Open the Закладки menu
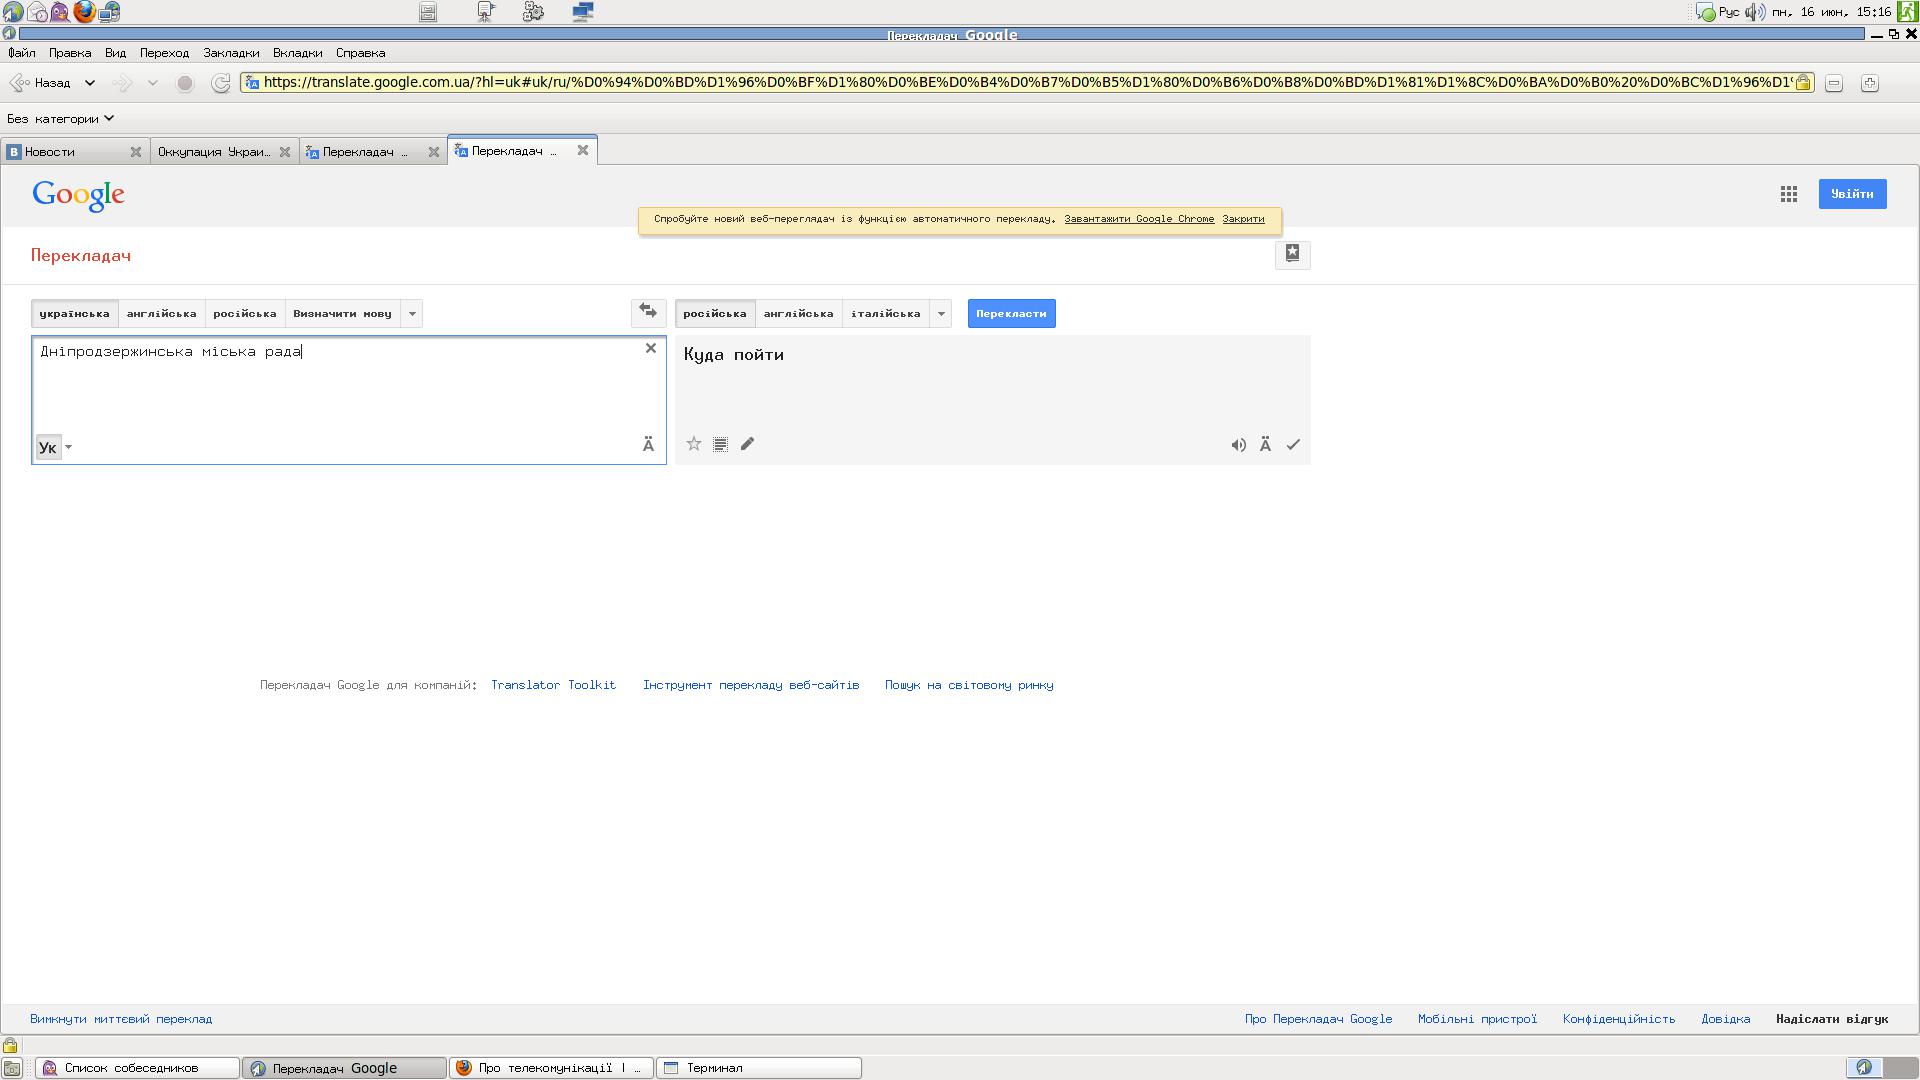This screenshot has height=1080, width=1920. point(231,53)
